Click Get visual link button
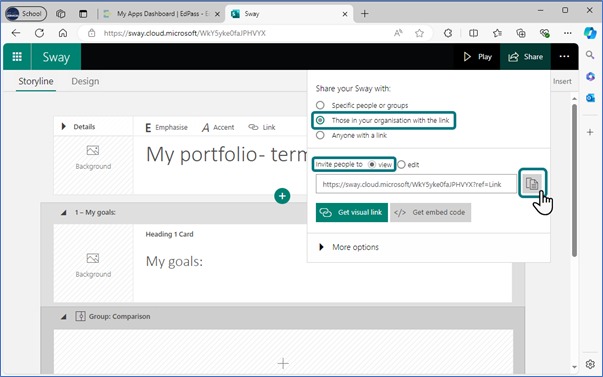The height and width of the screenshot is (377, 603). [351, 212]
